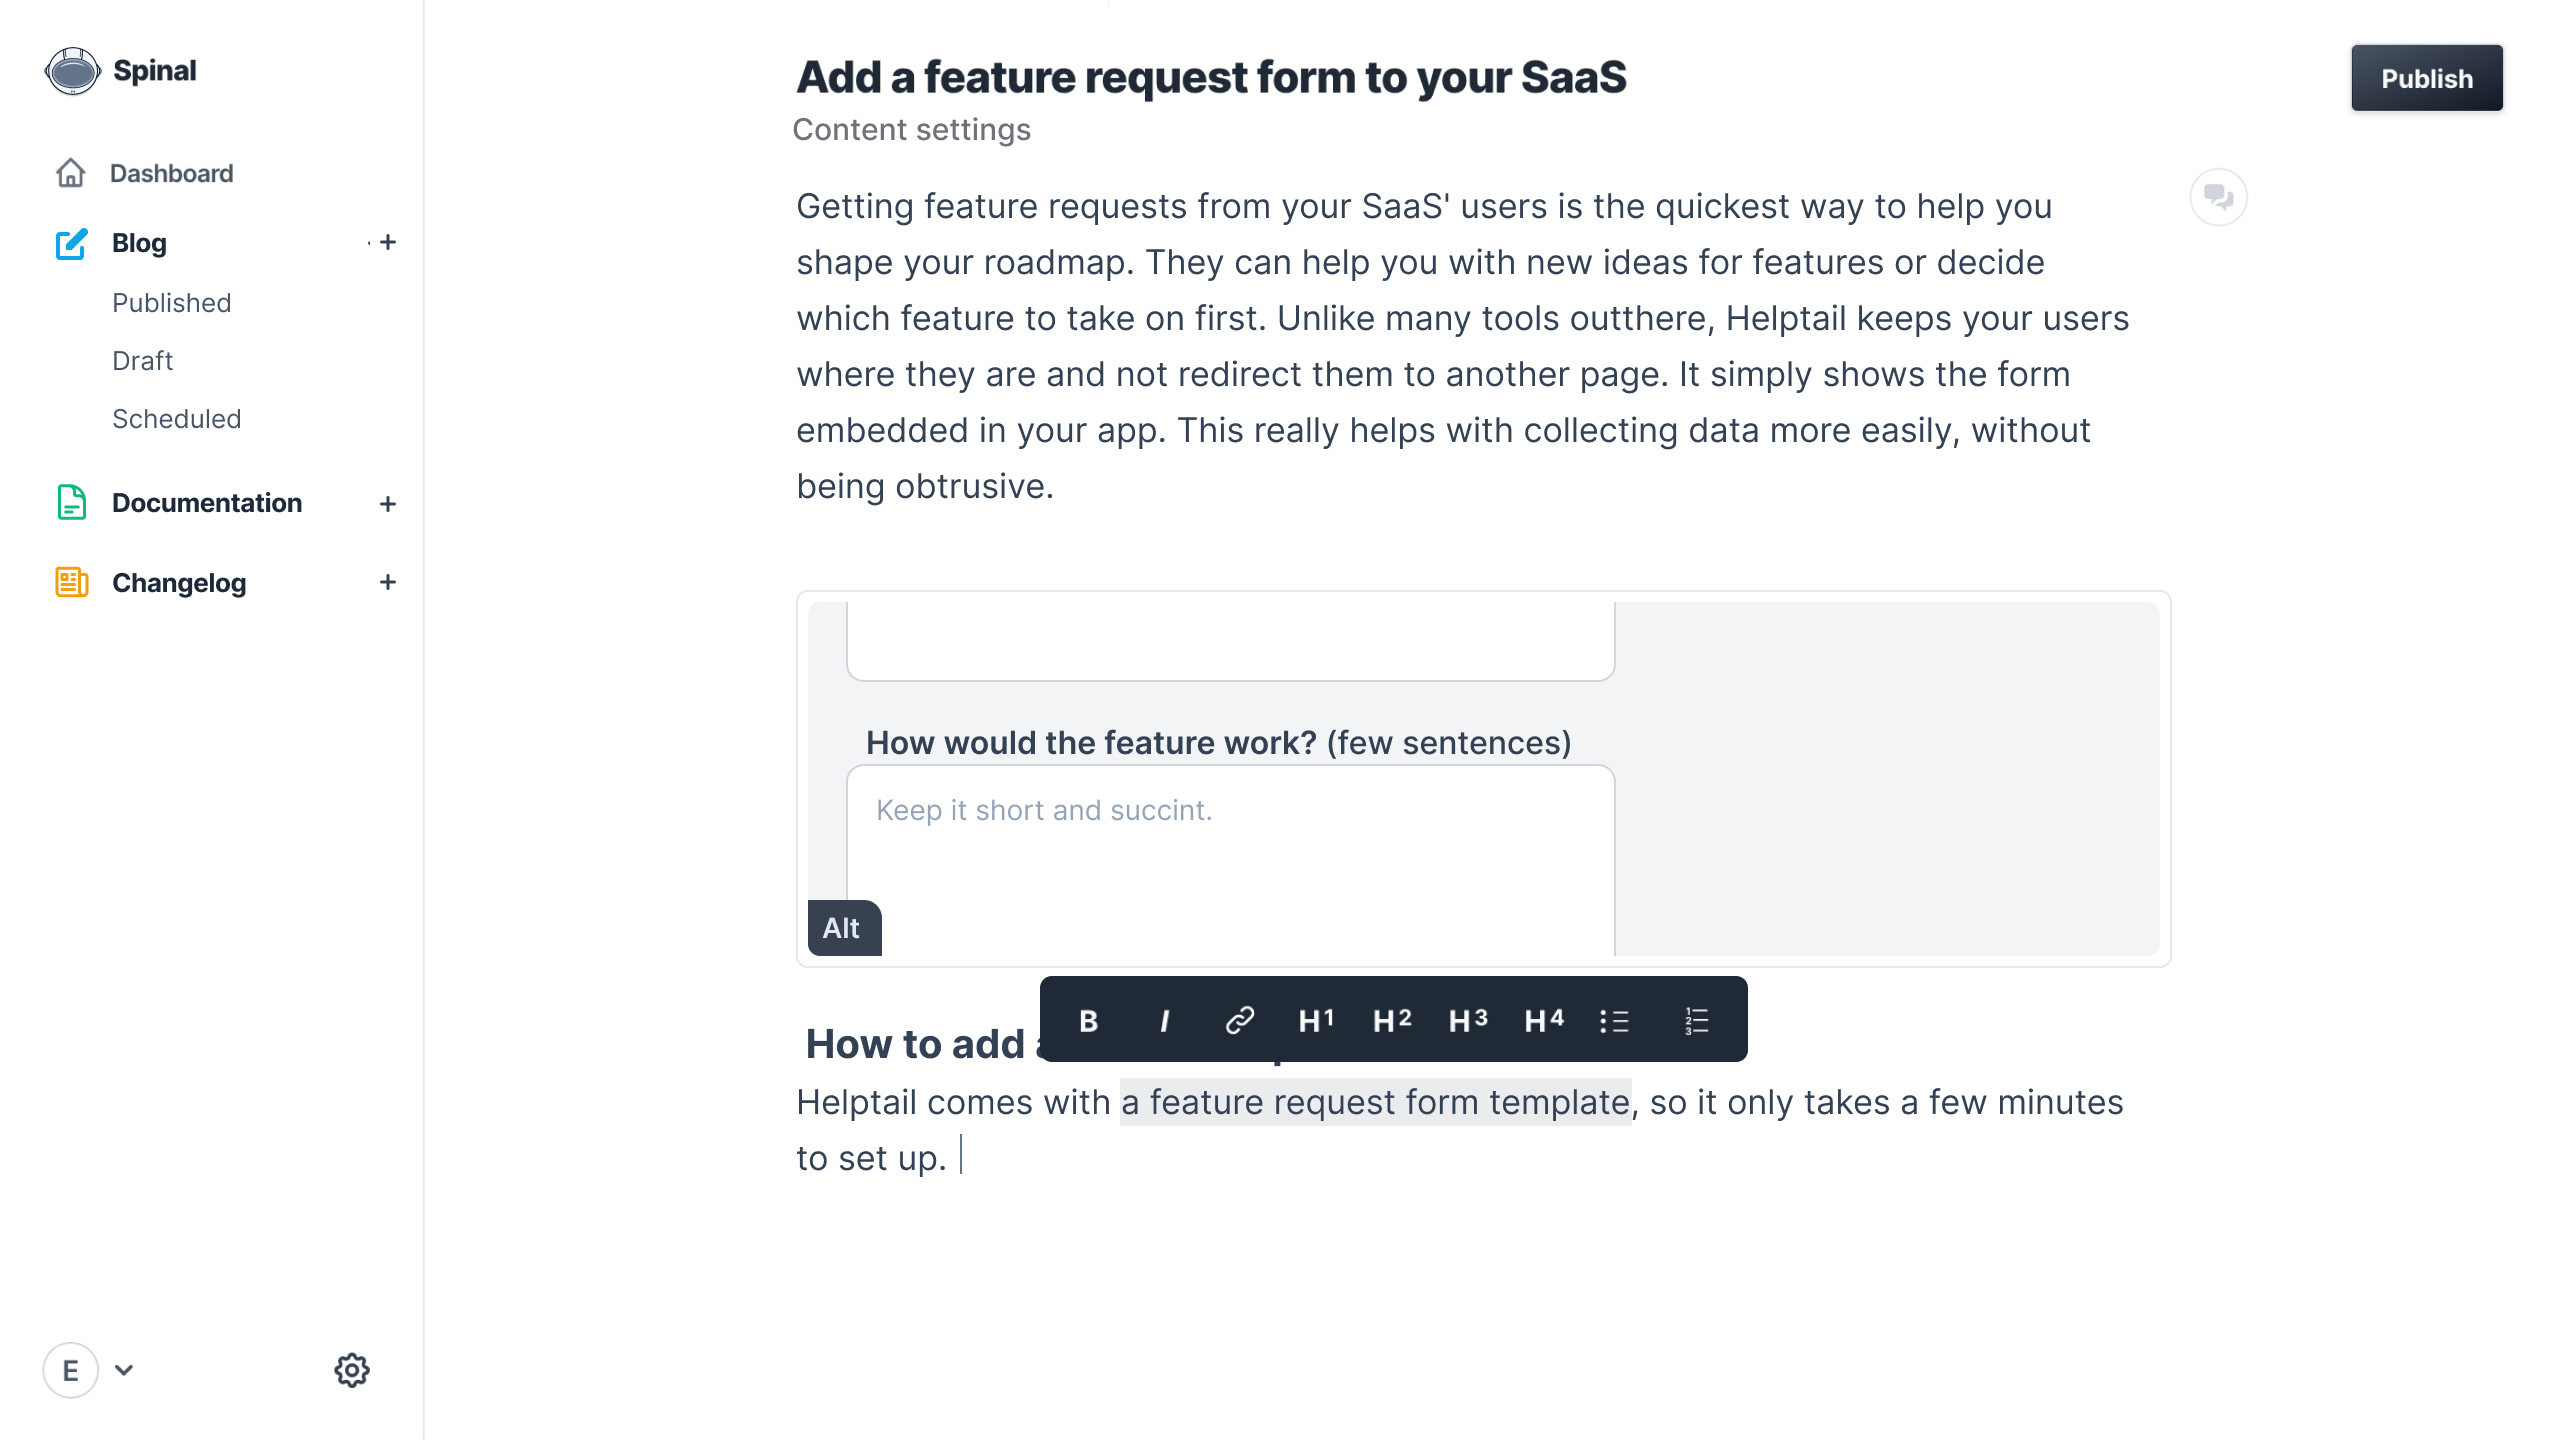
Task: Click the Spinal logo
Action: (72, 70)
